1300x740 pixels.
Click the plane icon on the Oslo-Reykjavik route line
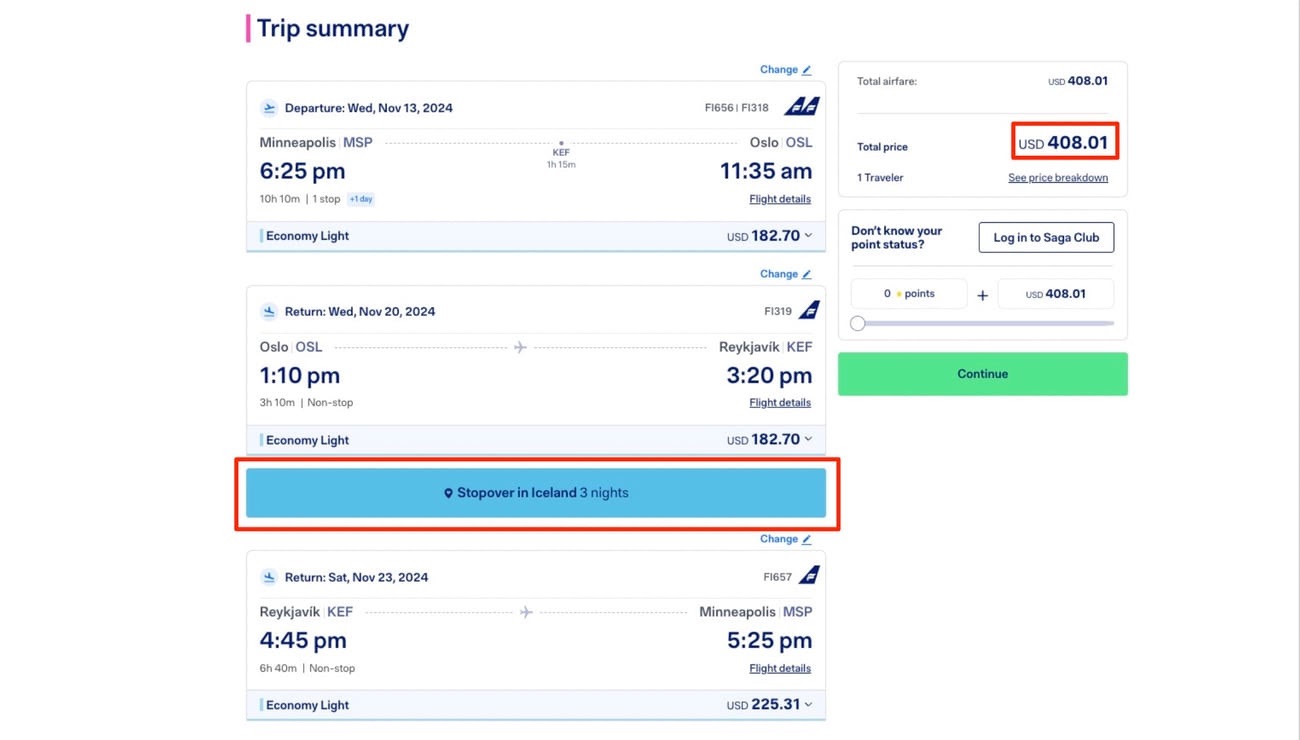(x=520, y=346)
